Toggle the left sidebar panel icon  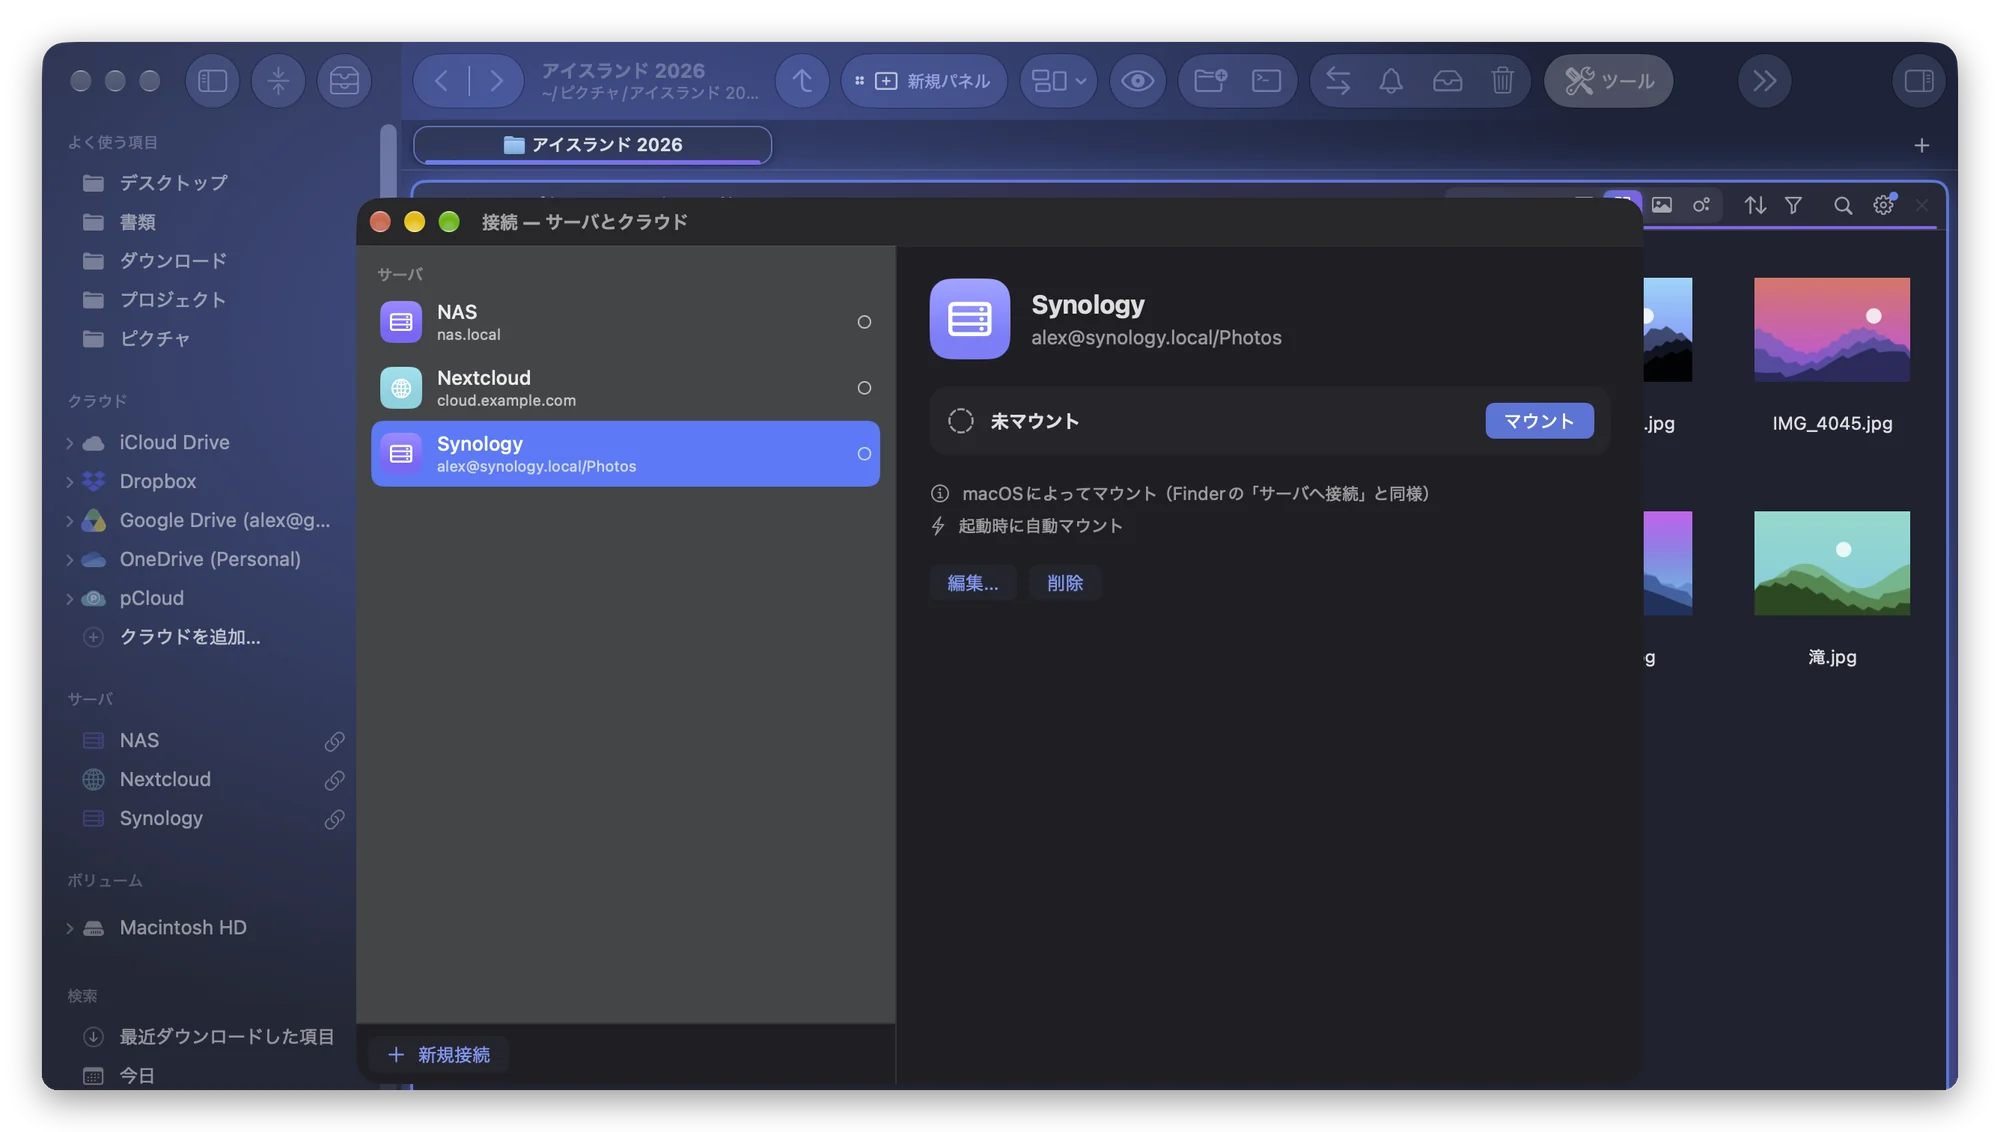[x=212, y=81]
